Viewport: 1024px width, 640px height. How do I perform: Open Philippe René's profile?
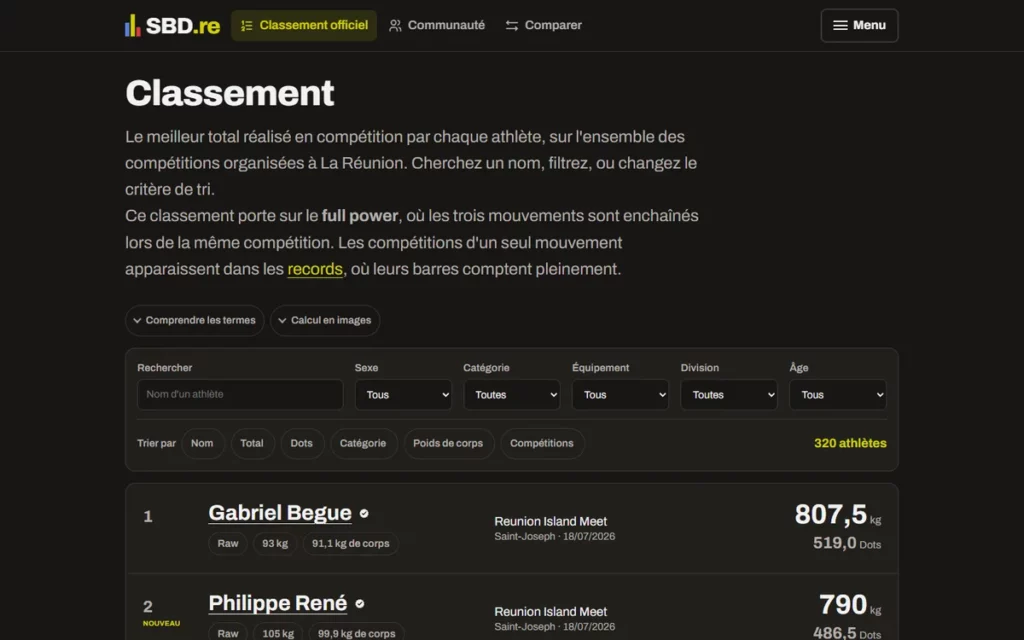(278, 603)
